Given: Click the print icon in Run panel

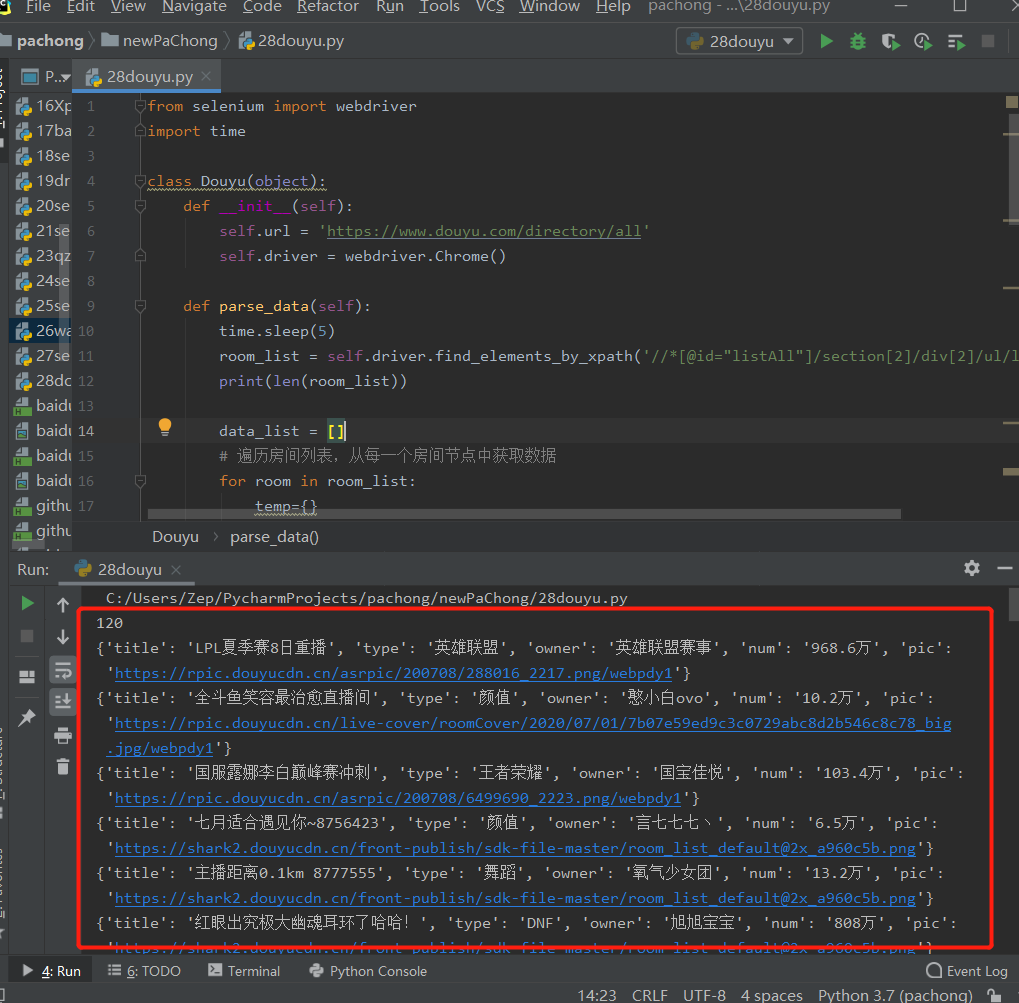Looking at the screenshot, I should coord(63,736).
